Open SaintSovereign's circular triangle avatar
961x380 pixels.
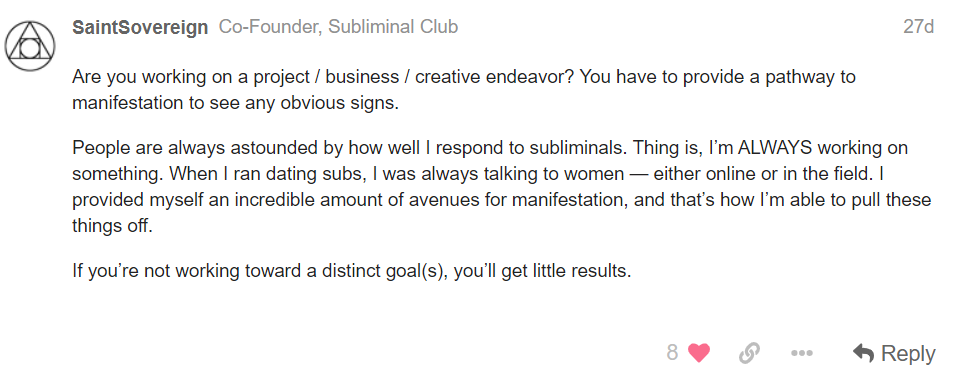(x=30, y=46)
